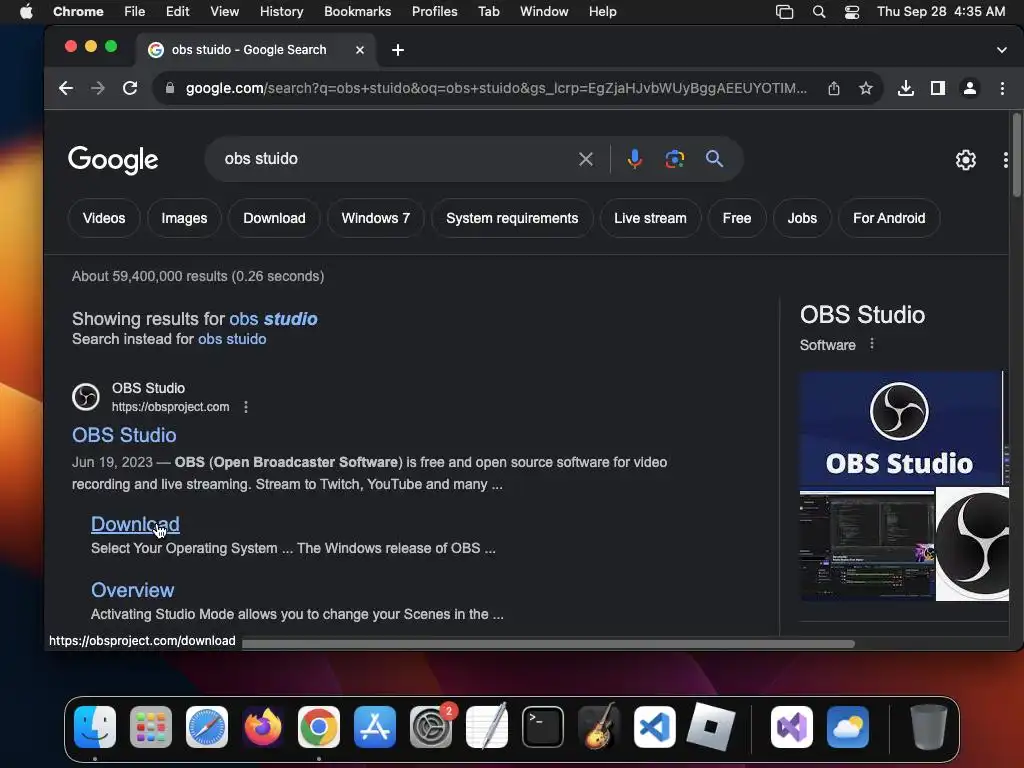Click the share icon in the address bar
Viewport: 1024px width, 768px height.
[x=834, y=88]
